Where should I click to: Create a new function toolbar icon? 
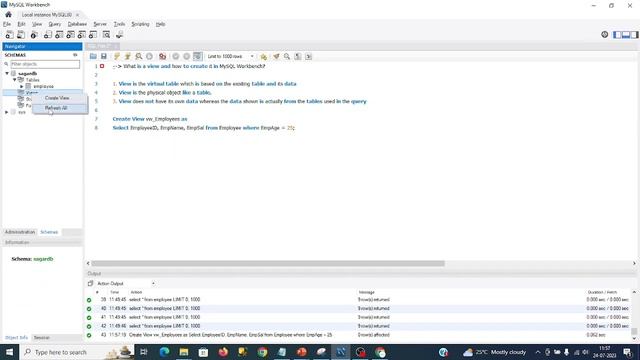tap(93, 35)
